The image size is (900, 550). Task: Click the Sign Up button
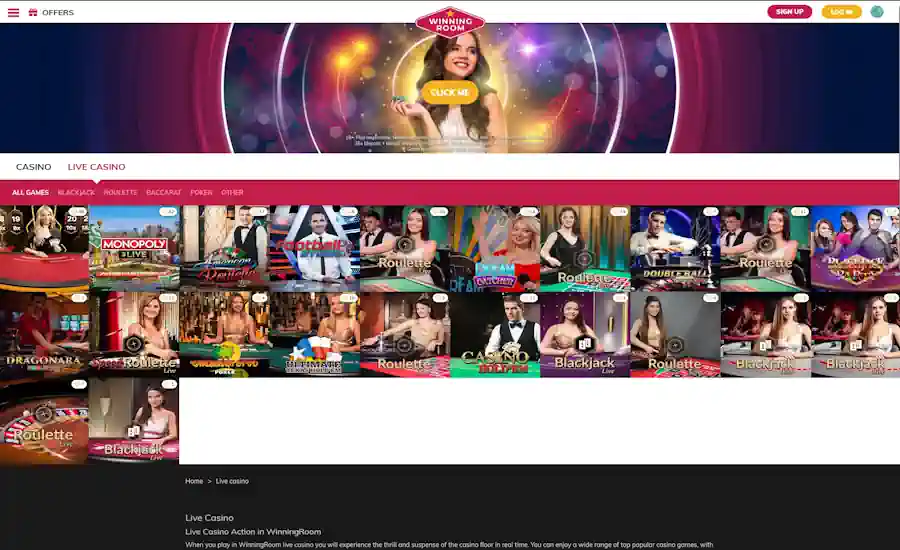789,11
